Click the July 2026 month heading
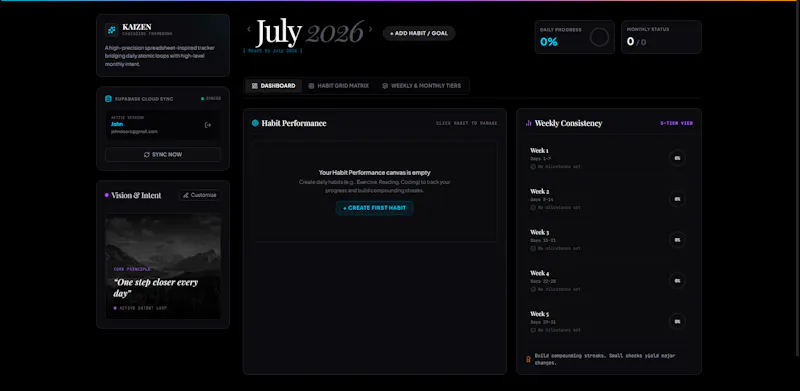800x391 pixels. coord(309,32)
